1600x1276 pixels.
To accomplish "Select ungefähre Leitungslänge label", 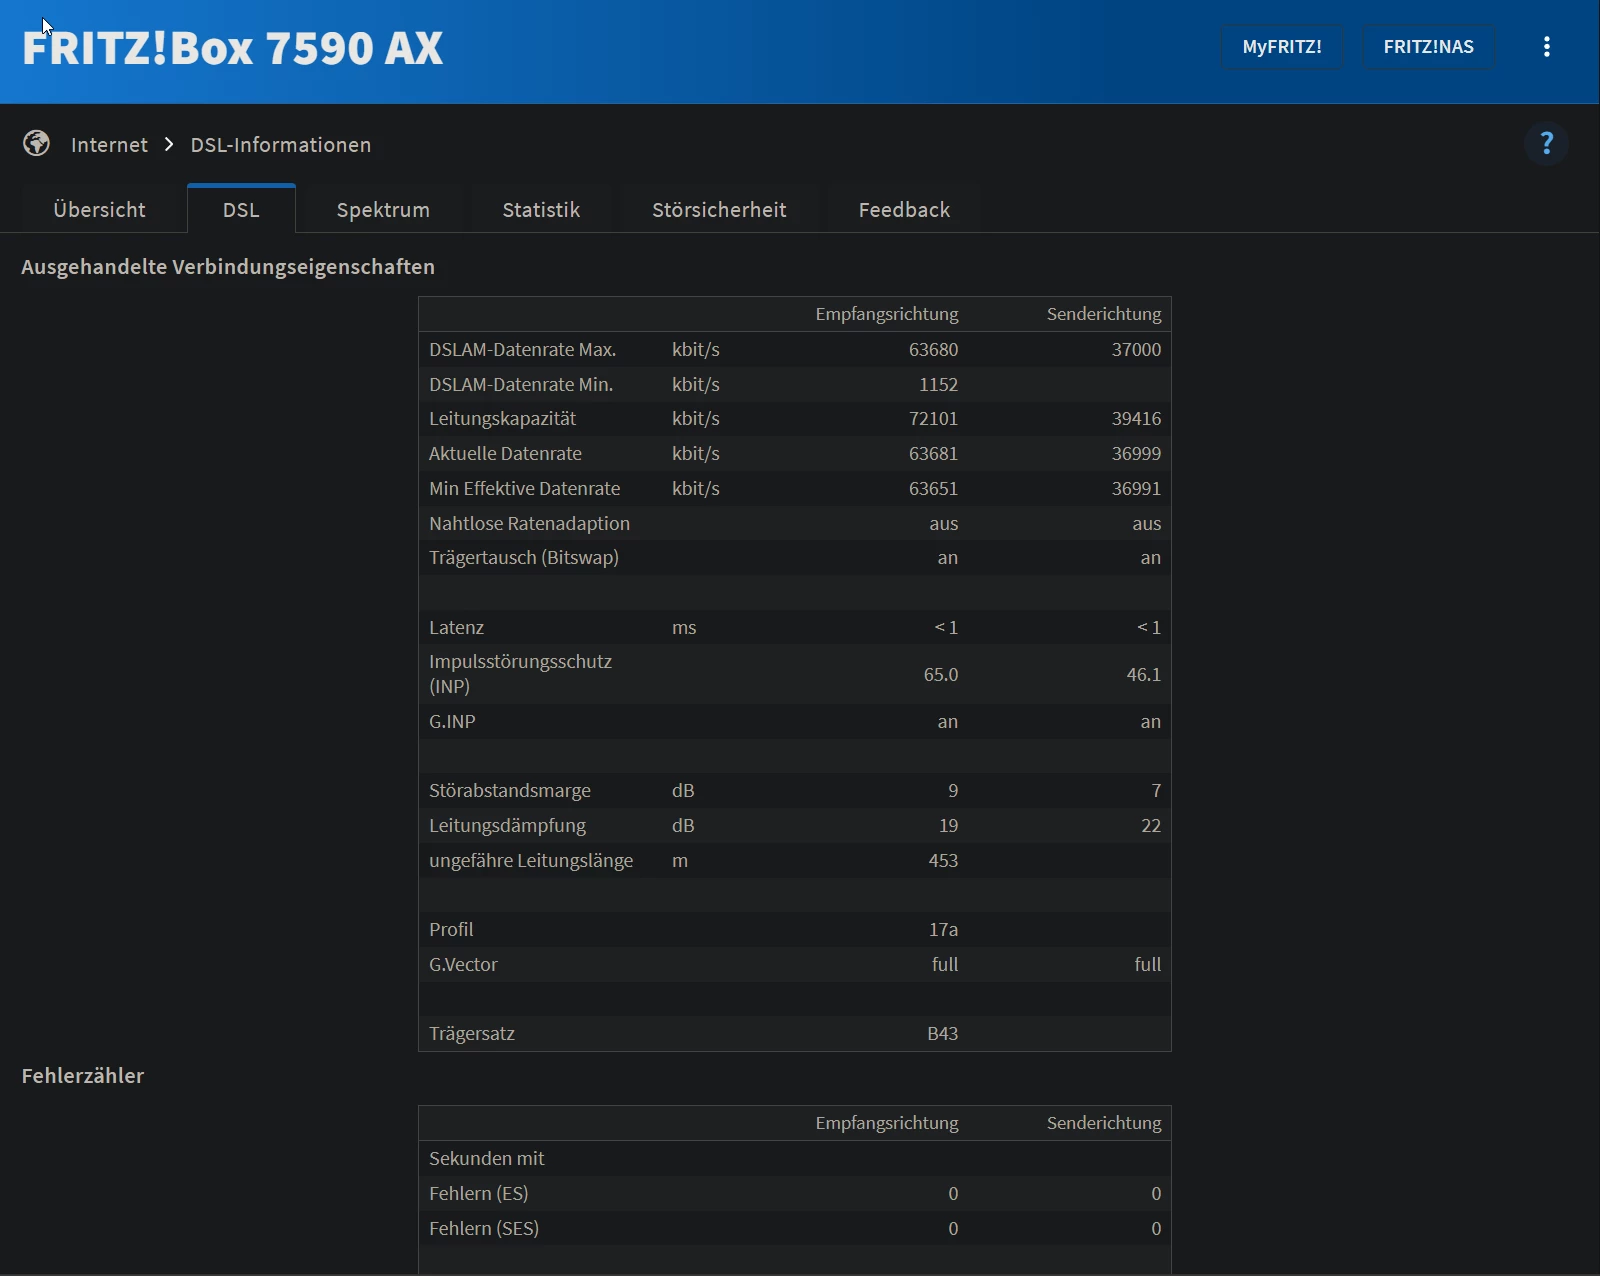I will point(531,861).
